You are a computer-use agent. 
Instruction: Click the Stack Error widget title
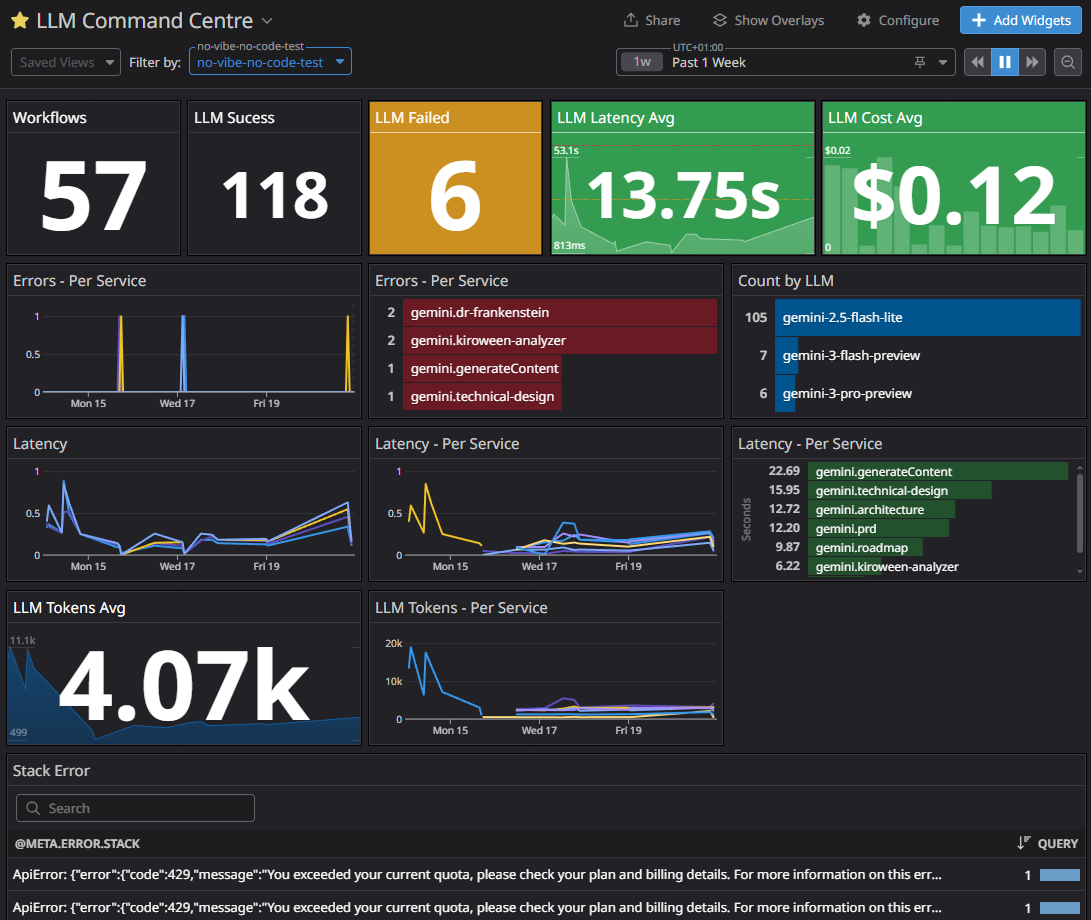(51, 770)
